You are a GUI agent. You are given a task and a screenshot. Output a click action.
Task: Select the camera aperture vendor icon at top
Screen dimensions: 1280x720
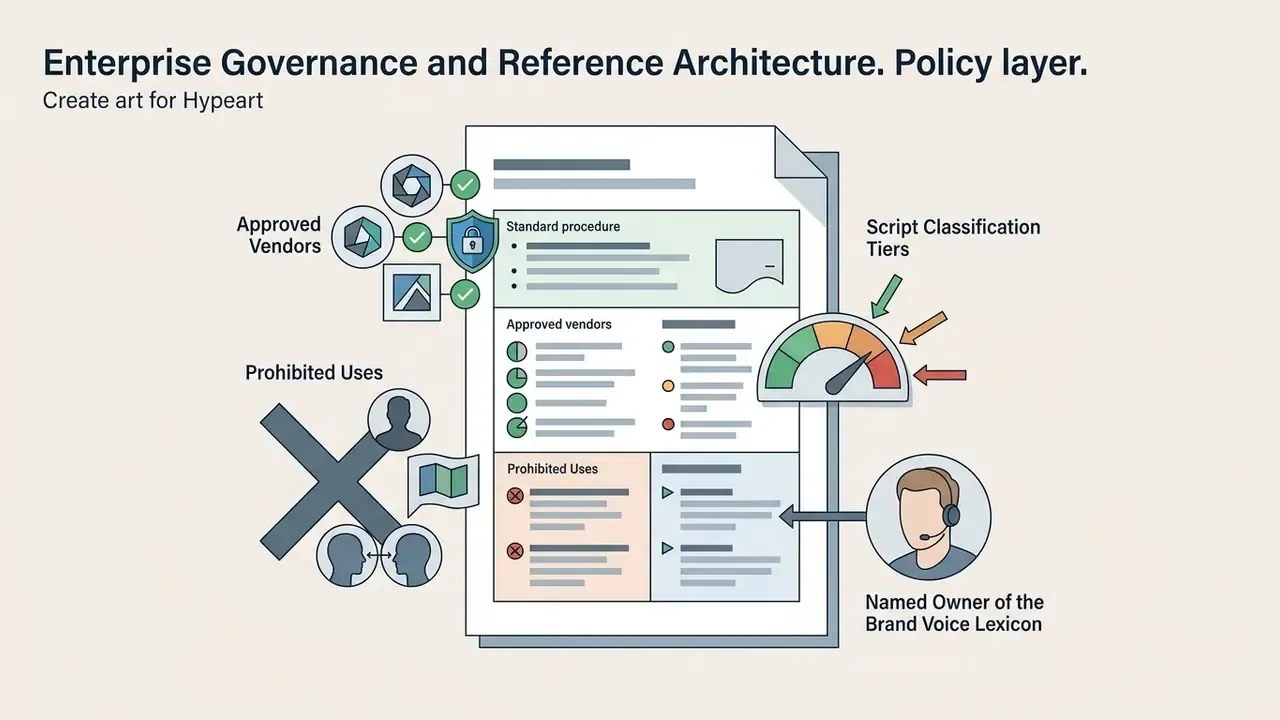pos(411,184)
